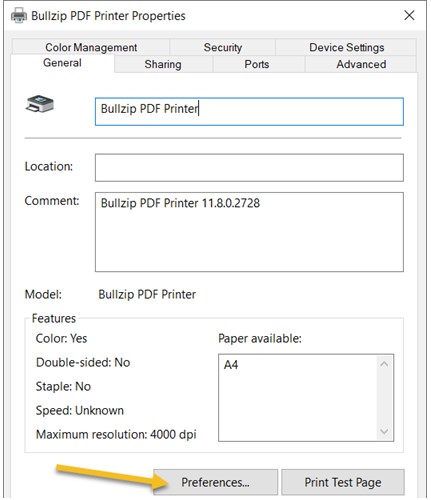This screenshot has height=500, width=431.
Task: Go to the Advanced tab
Action: coord(361,64)
